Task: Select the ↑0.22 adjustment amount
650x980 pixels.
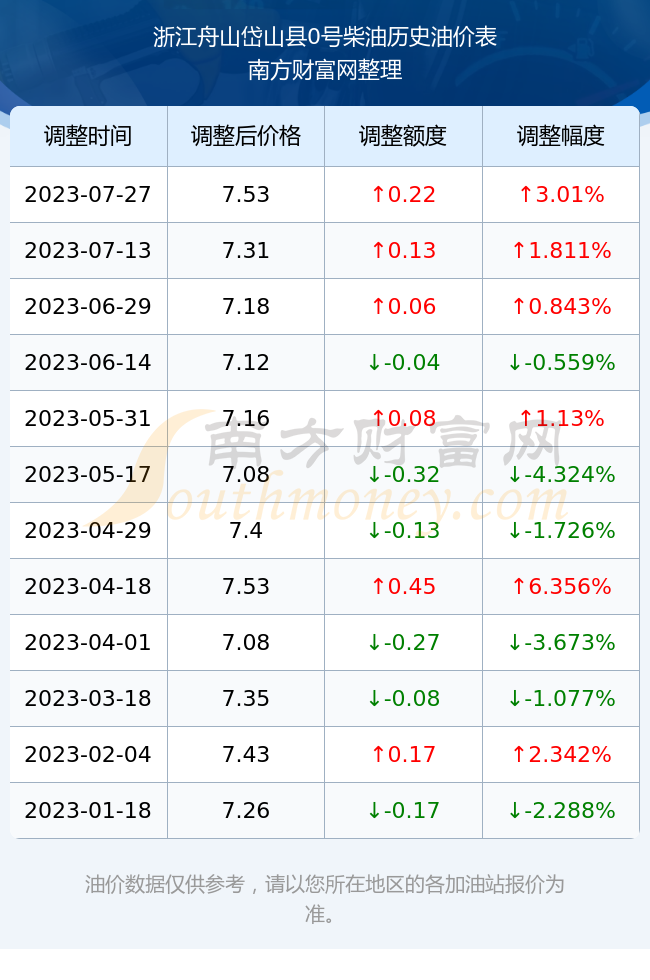Action: (x=403, y=194)
